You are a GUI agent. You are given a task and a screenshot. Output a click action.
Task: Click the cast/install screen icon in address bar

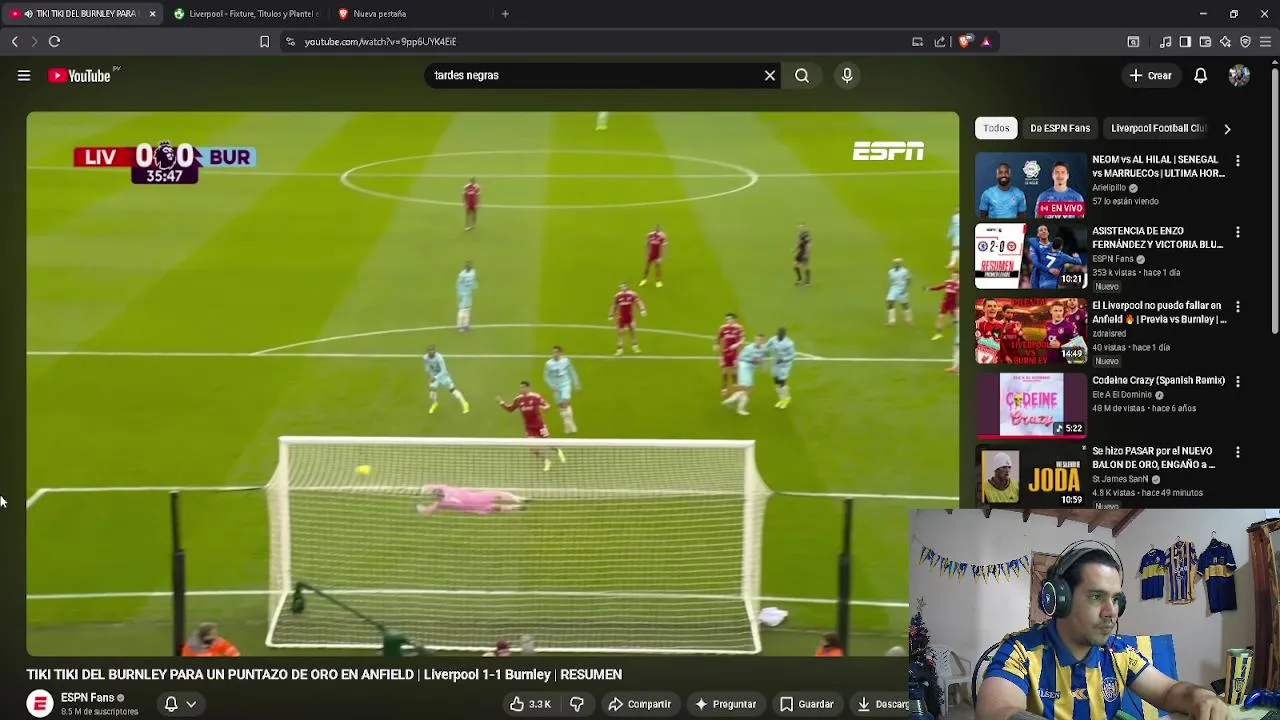coord(917,41)
